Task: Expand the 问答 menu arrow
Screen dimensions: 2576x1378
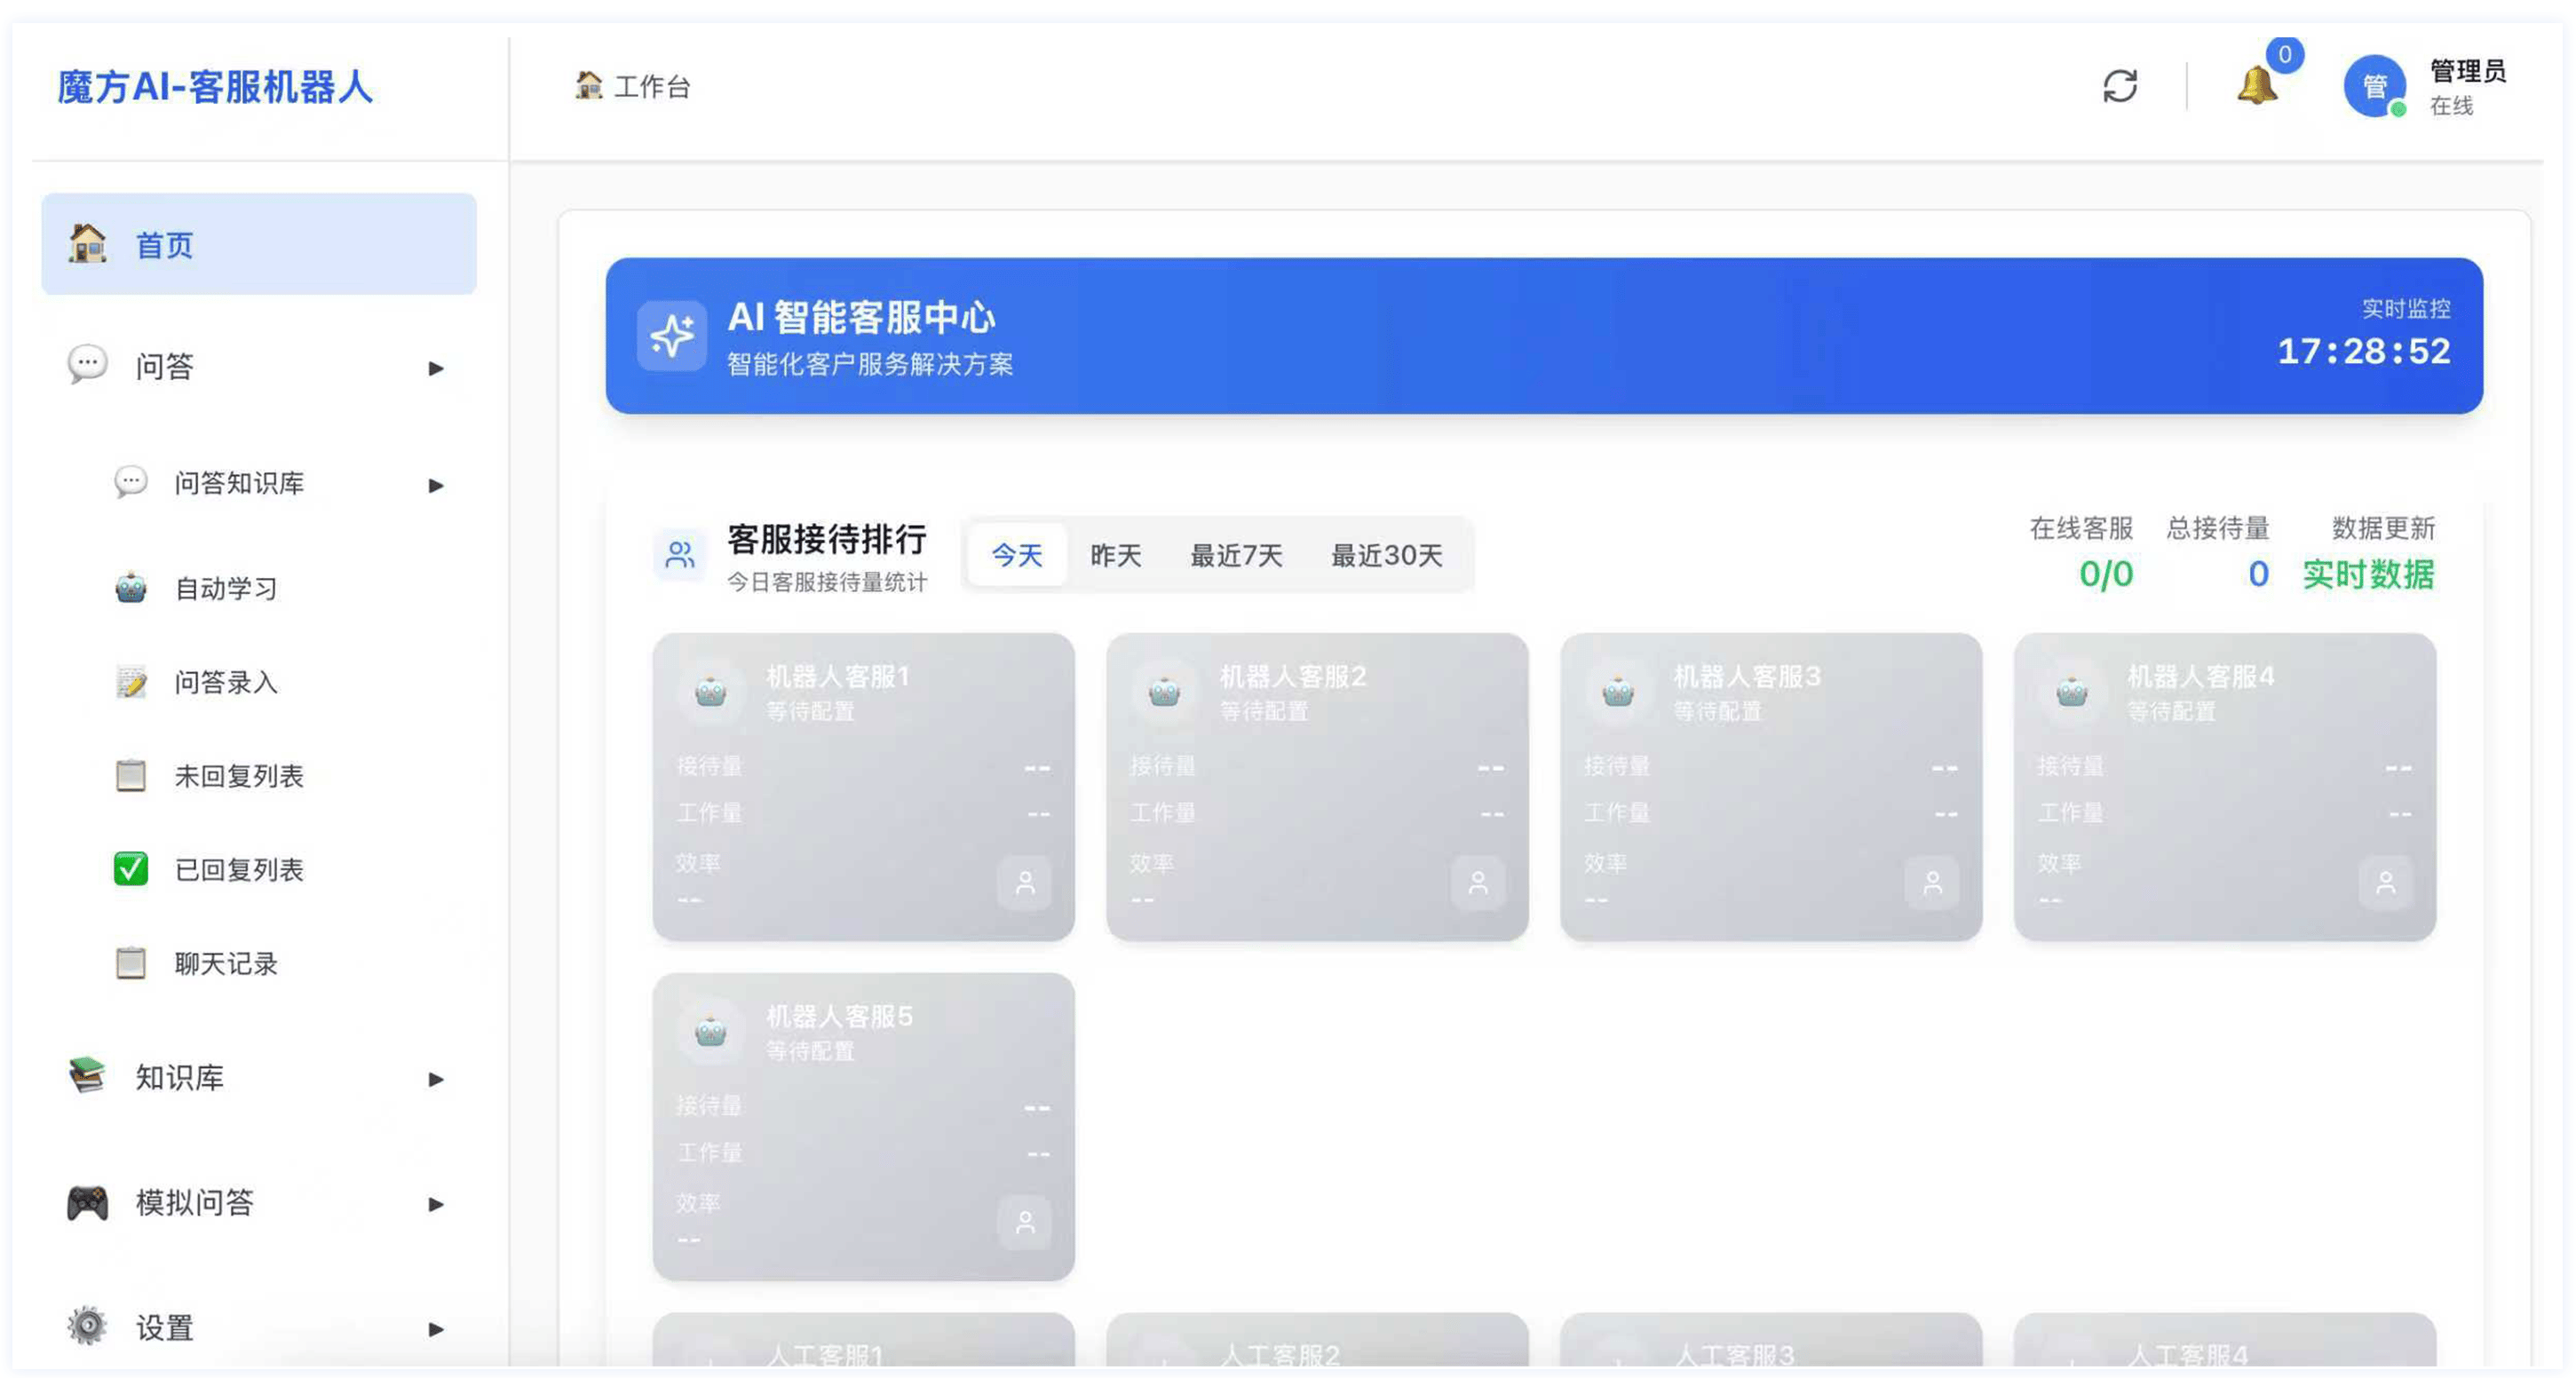Action: pyautogui.click(x=435, y=368)
